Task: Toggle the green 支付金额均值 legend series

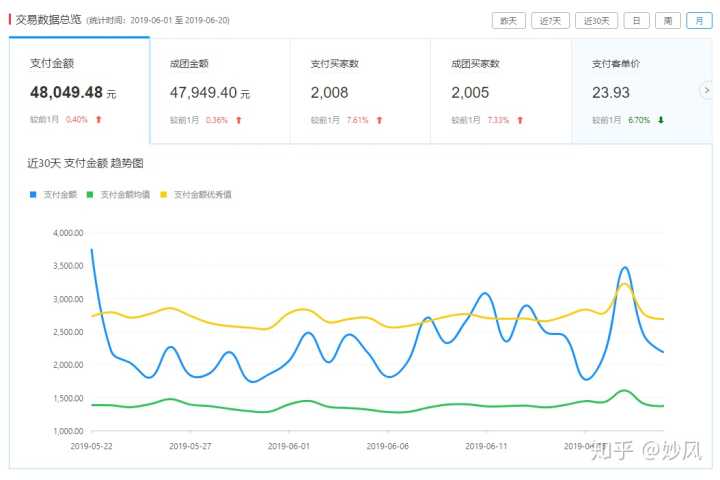Action: point(119,195)
